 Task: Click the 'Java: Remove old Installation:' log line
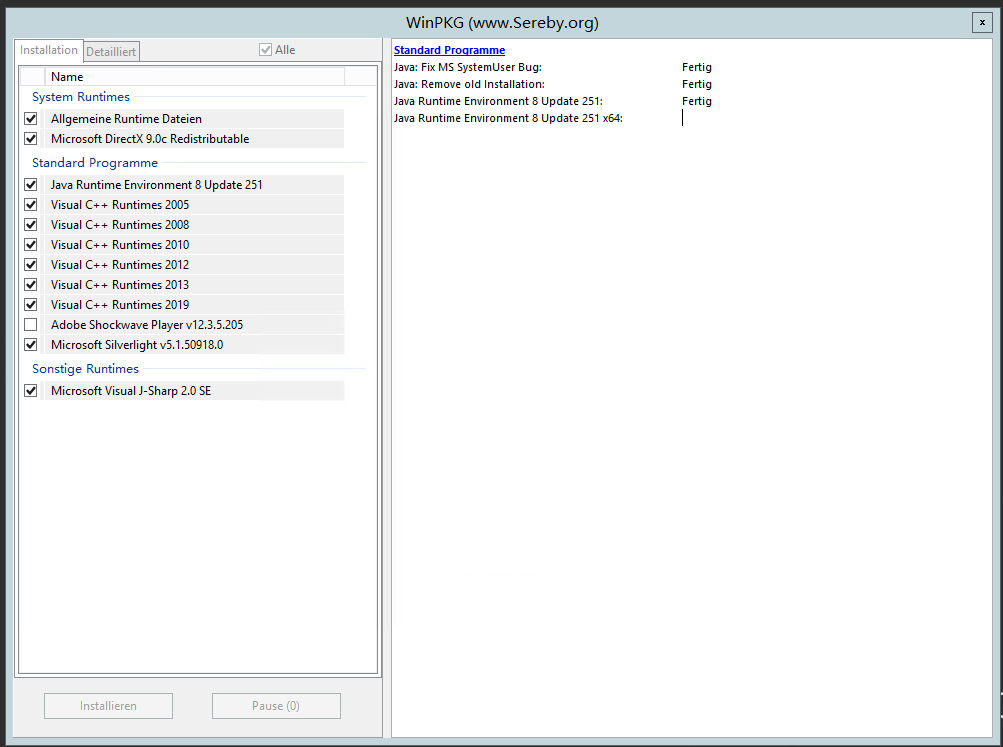469,84
